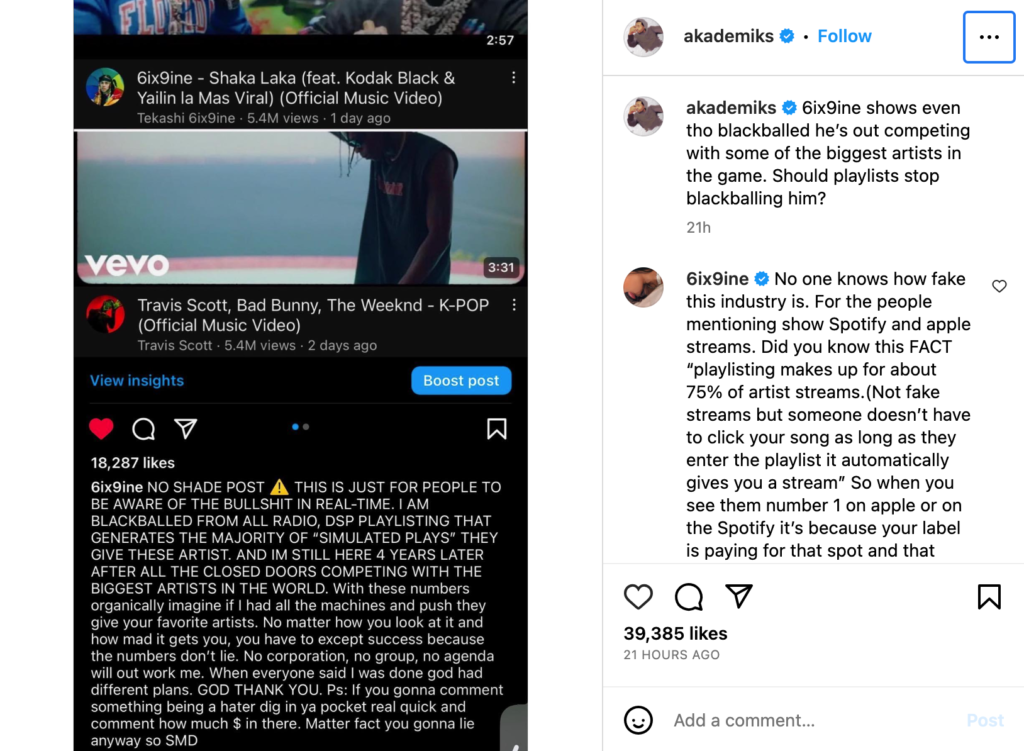The image size is (1024, 751).
Task: Open comments via speech bubble icon
Action: 688,597
